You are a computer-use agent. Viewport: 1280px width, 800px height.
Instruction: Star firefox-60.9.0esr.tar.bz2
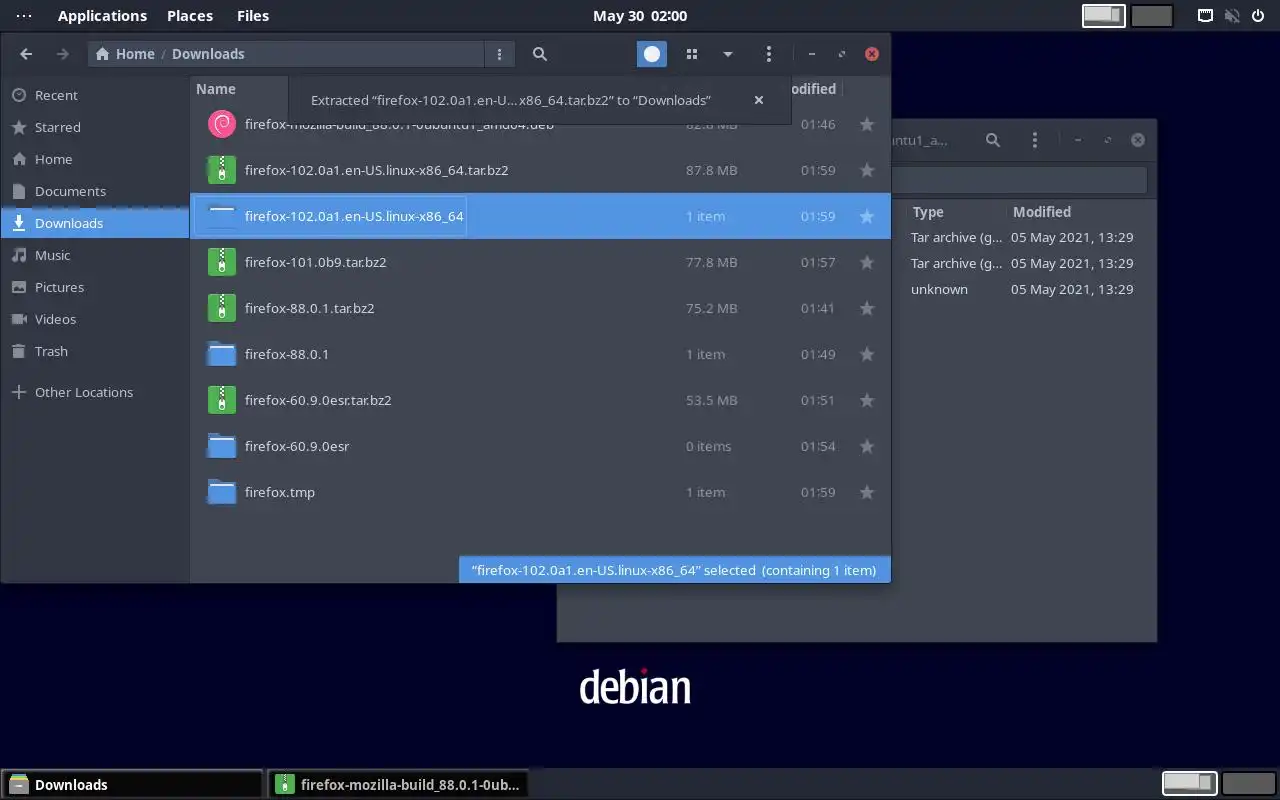(x=867, y=400)
